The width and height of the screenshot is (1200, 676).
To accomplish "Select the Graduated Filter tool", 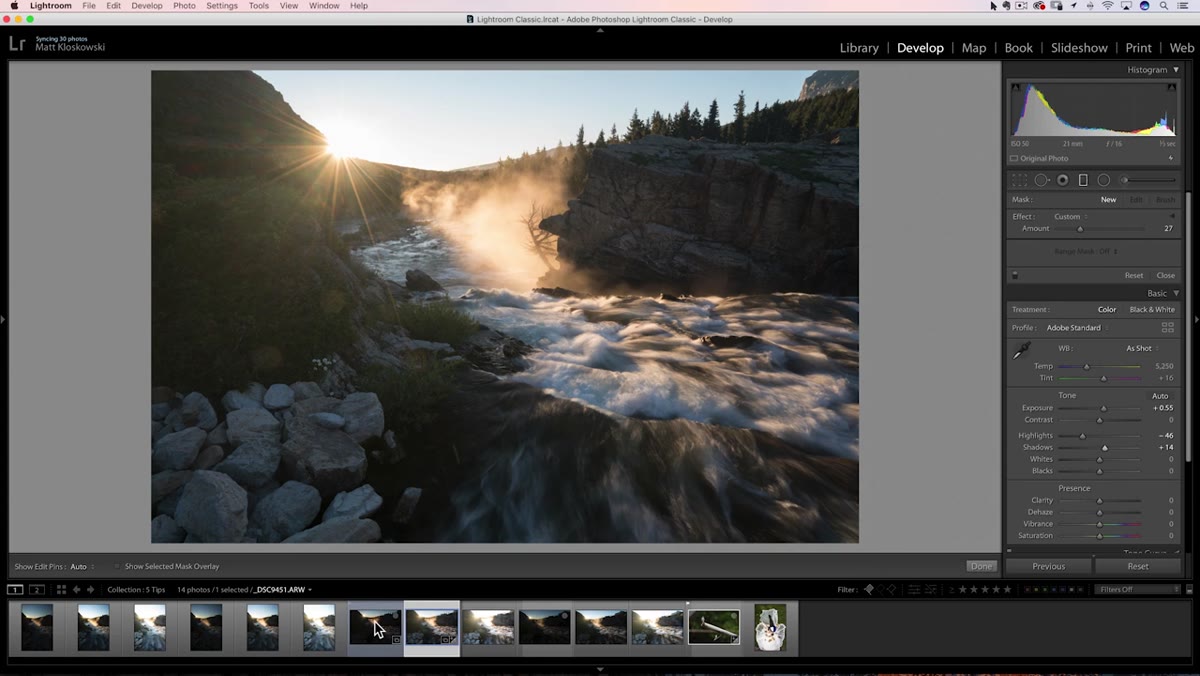I will click(1083, 180).
